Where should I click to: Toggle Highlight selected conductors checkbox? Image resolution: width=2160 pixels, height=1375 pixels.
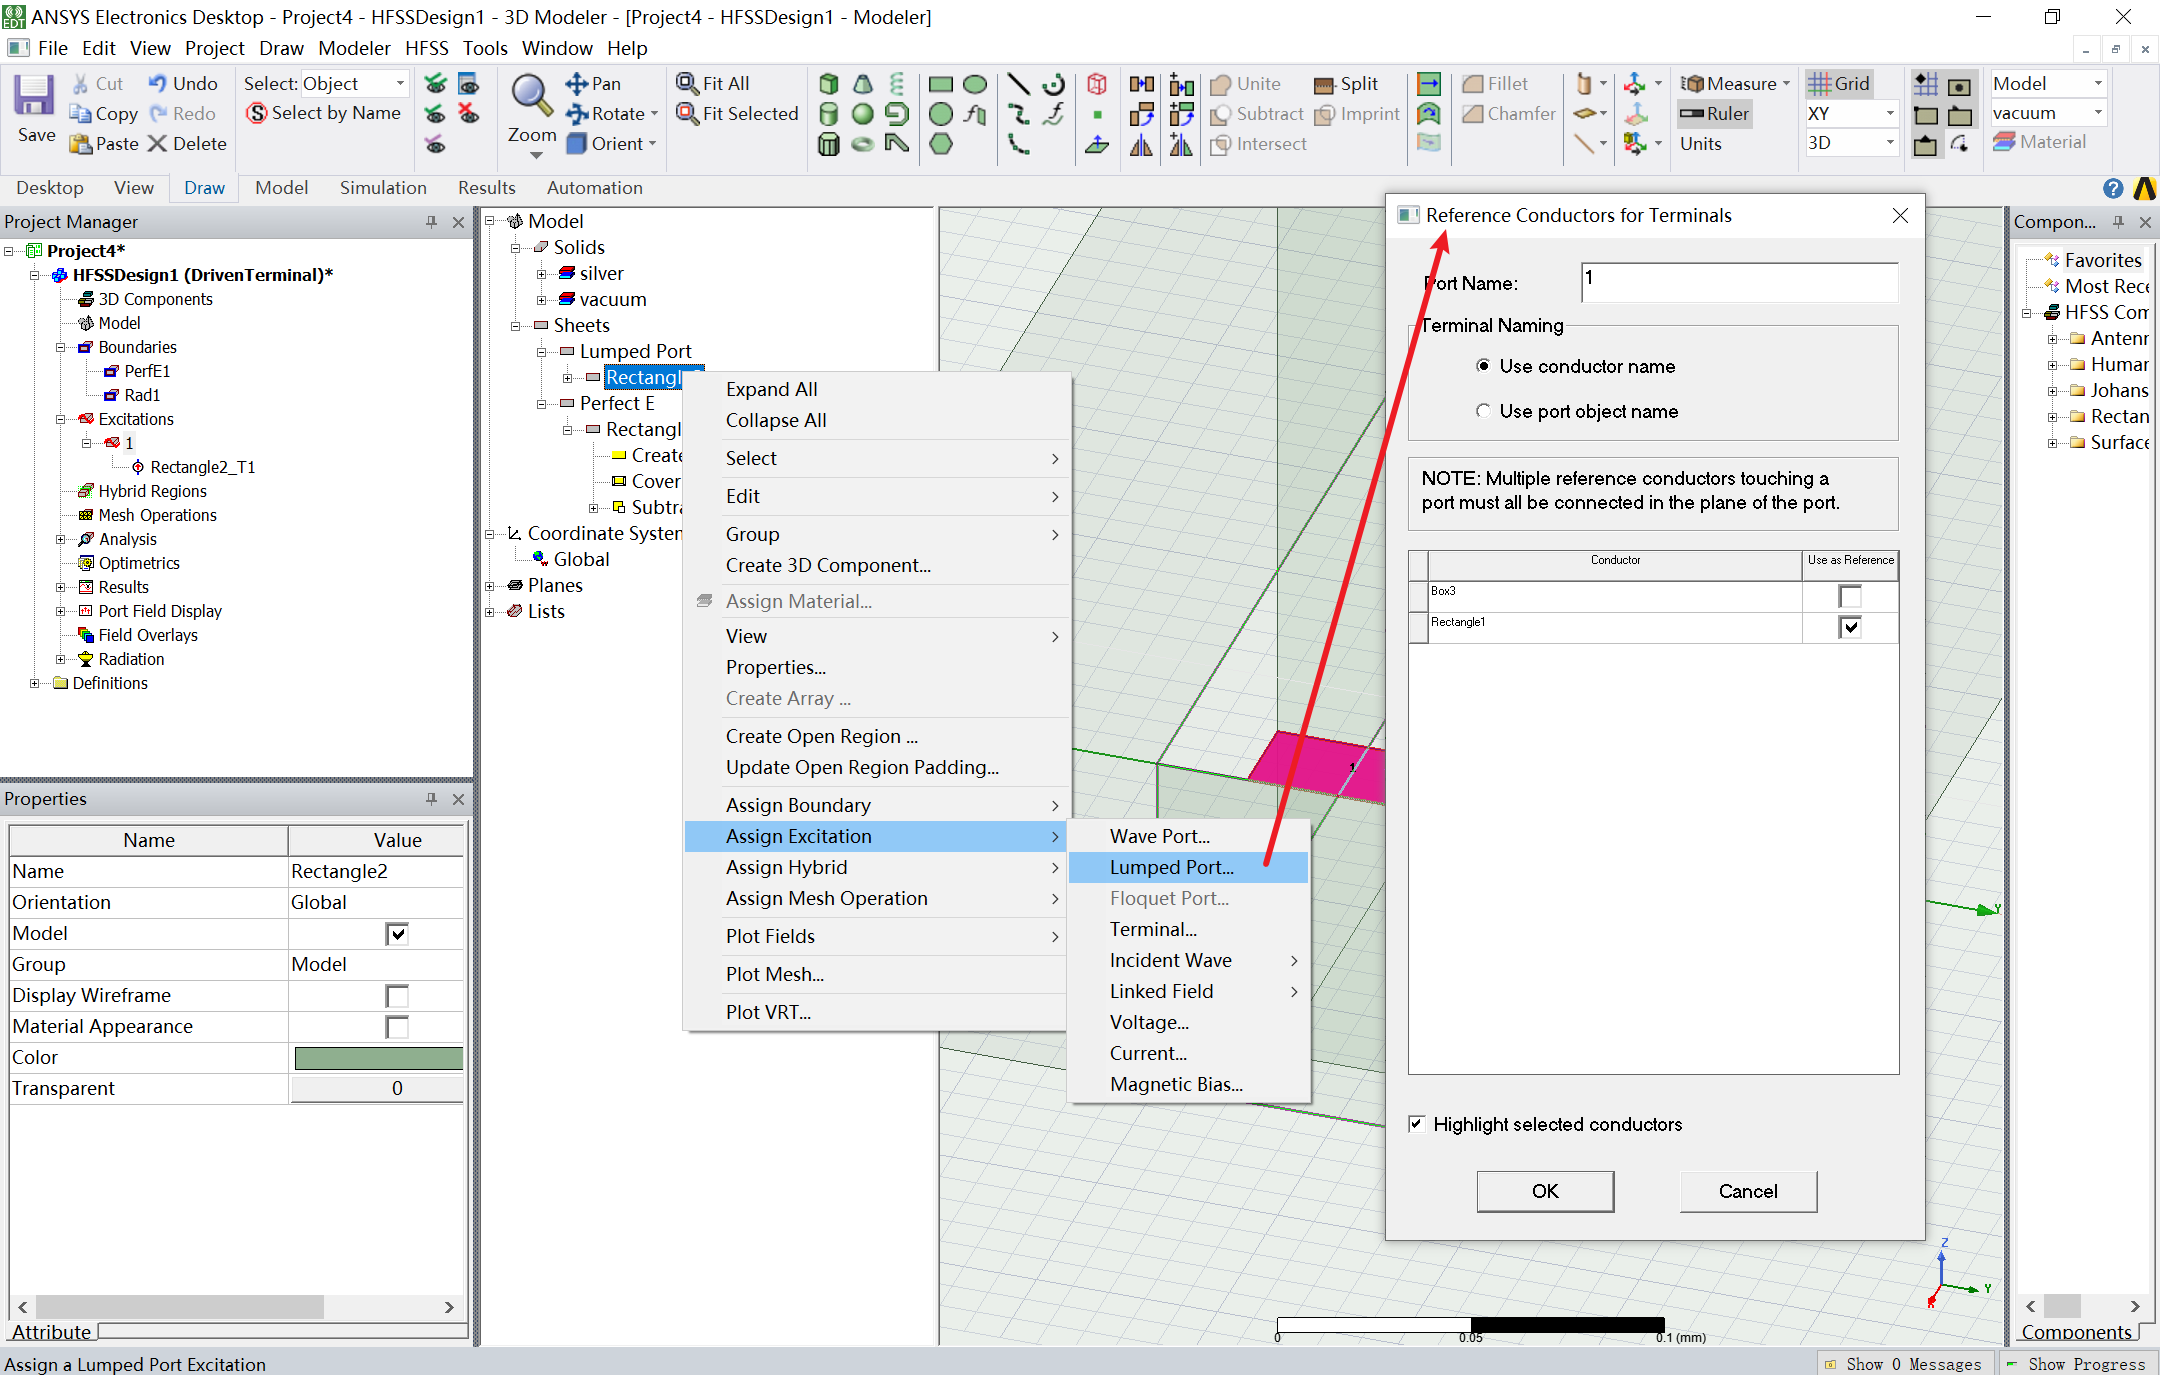coord(1417,1124)
